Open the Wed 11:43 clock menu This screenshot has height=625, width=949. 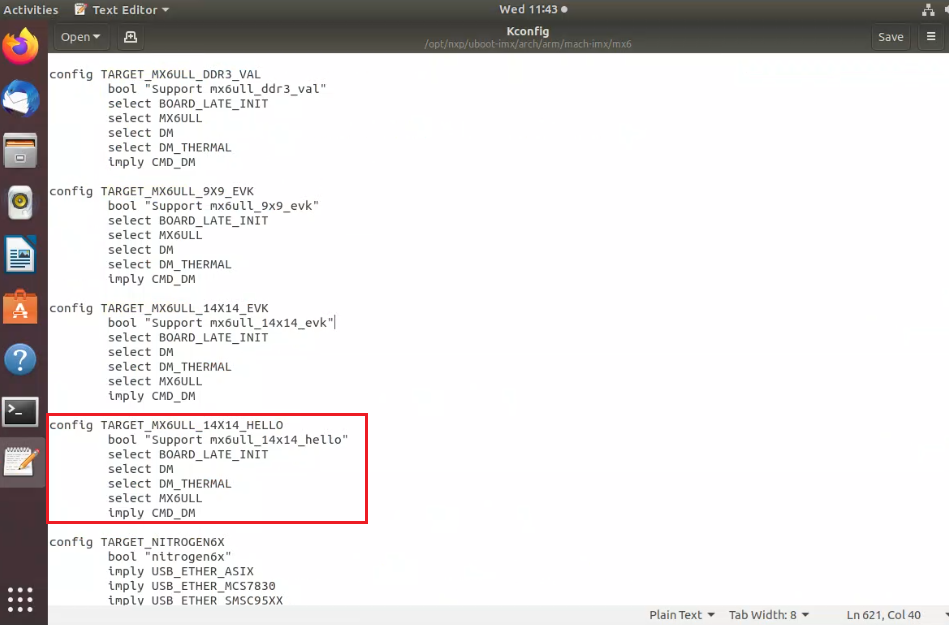pos(533,10)
